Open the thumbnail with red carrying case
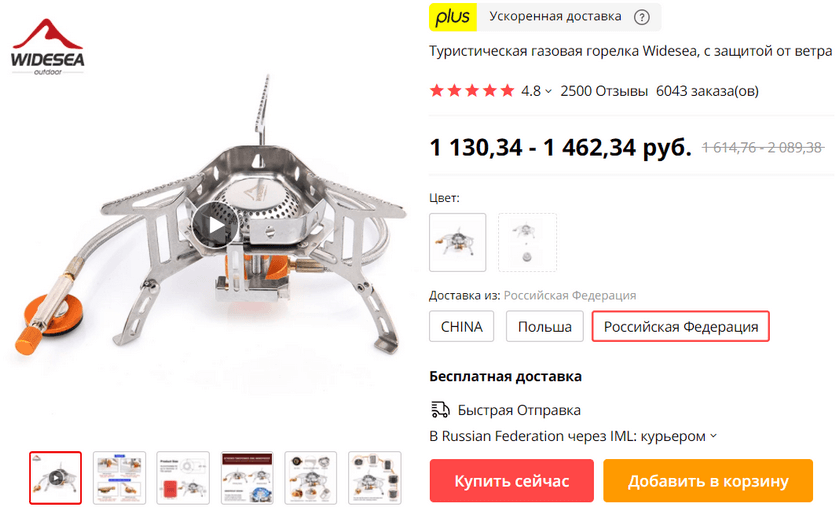Image resolution: width=835 pixels, height=515 pixels. [183, 478]
